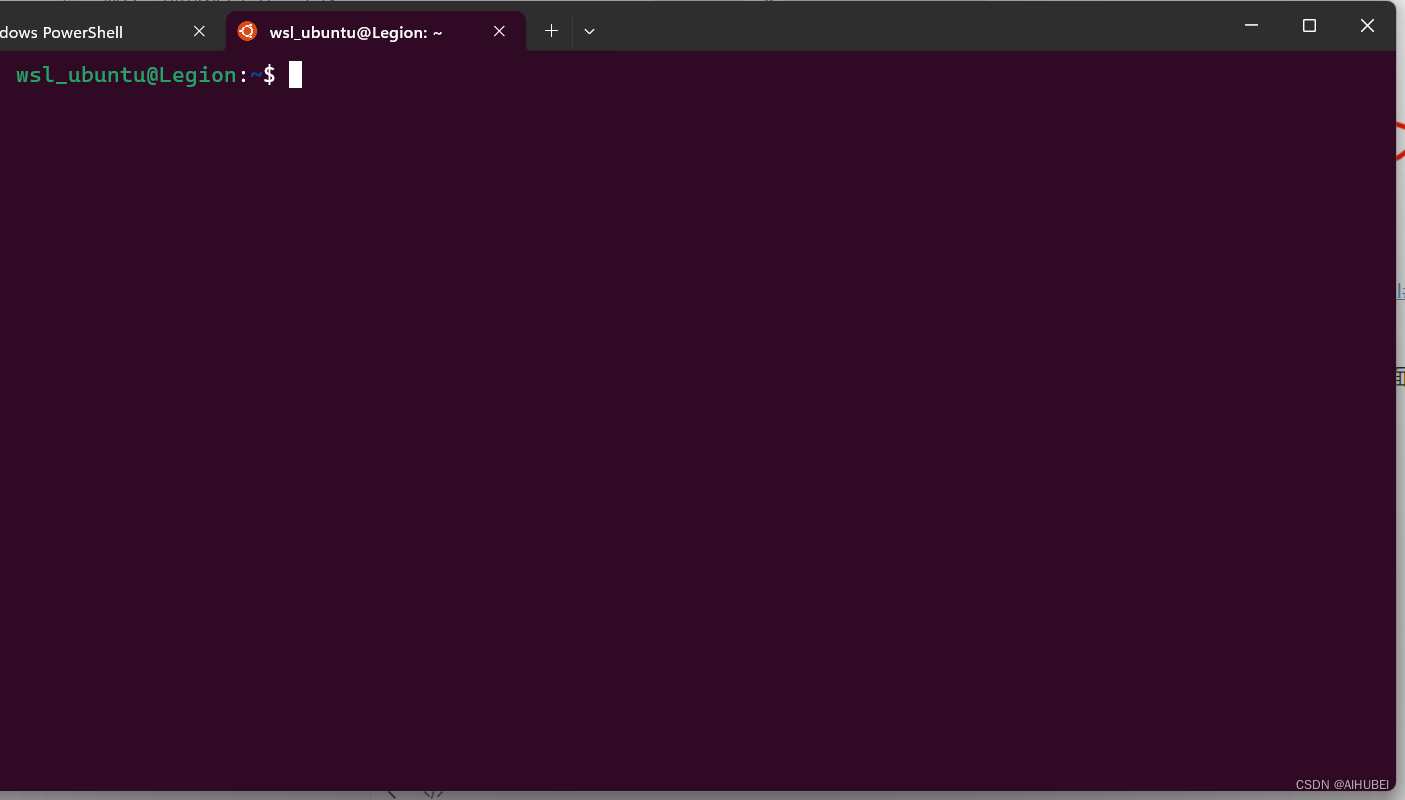Open a new terminal tab with plus
The height and width of the screenshot is (800, 1405).
[551, 31]
